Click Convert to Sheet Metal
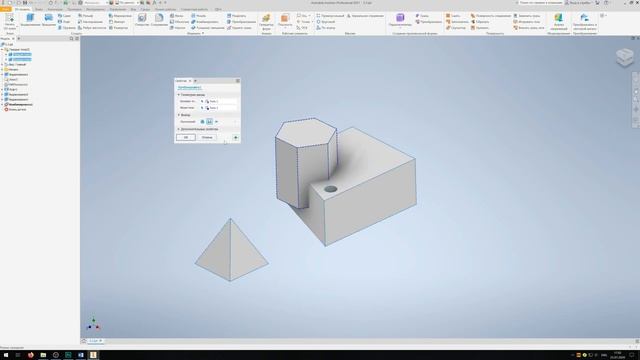The width and height of the screenshot is (640, 360). 584,21
